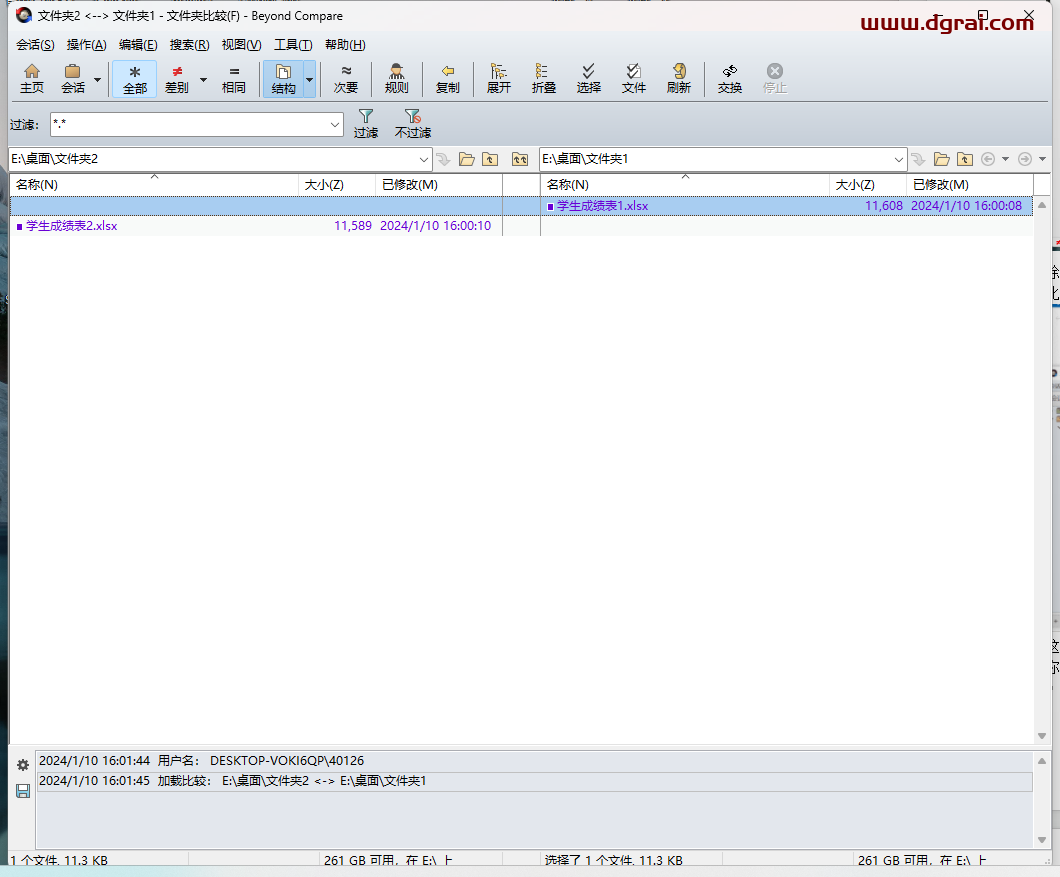Viewport: 1060px width, 877px height.
Task: Sort left pane by 大小(Z) column
Action: tap(337, 185)
